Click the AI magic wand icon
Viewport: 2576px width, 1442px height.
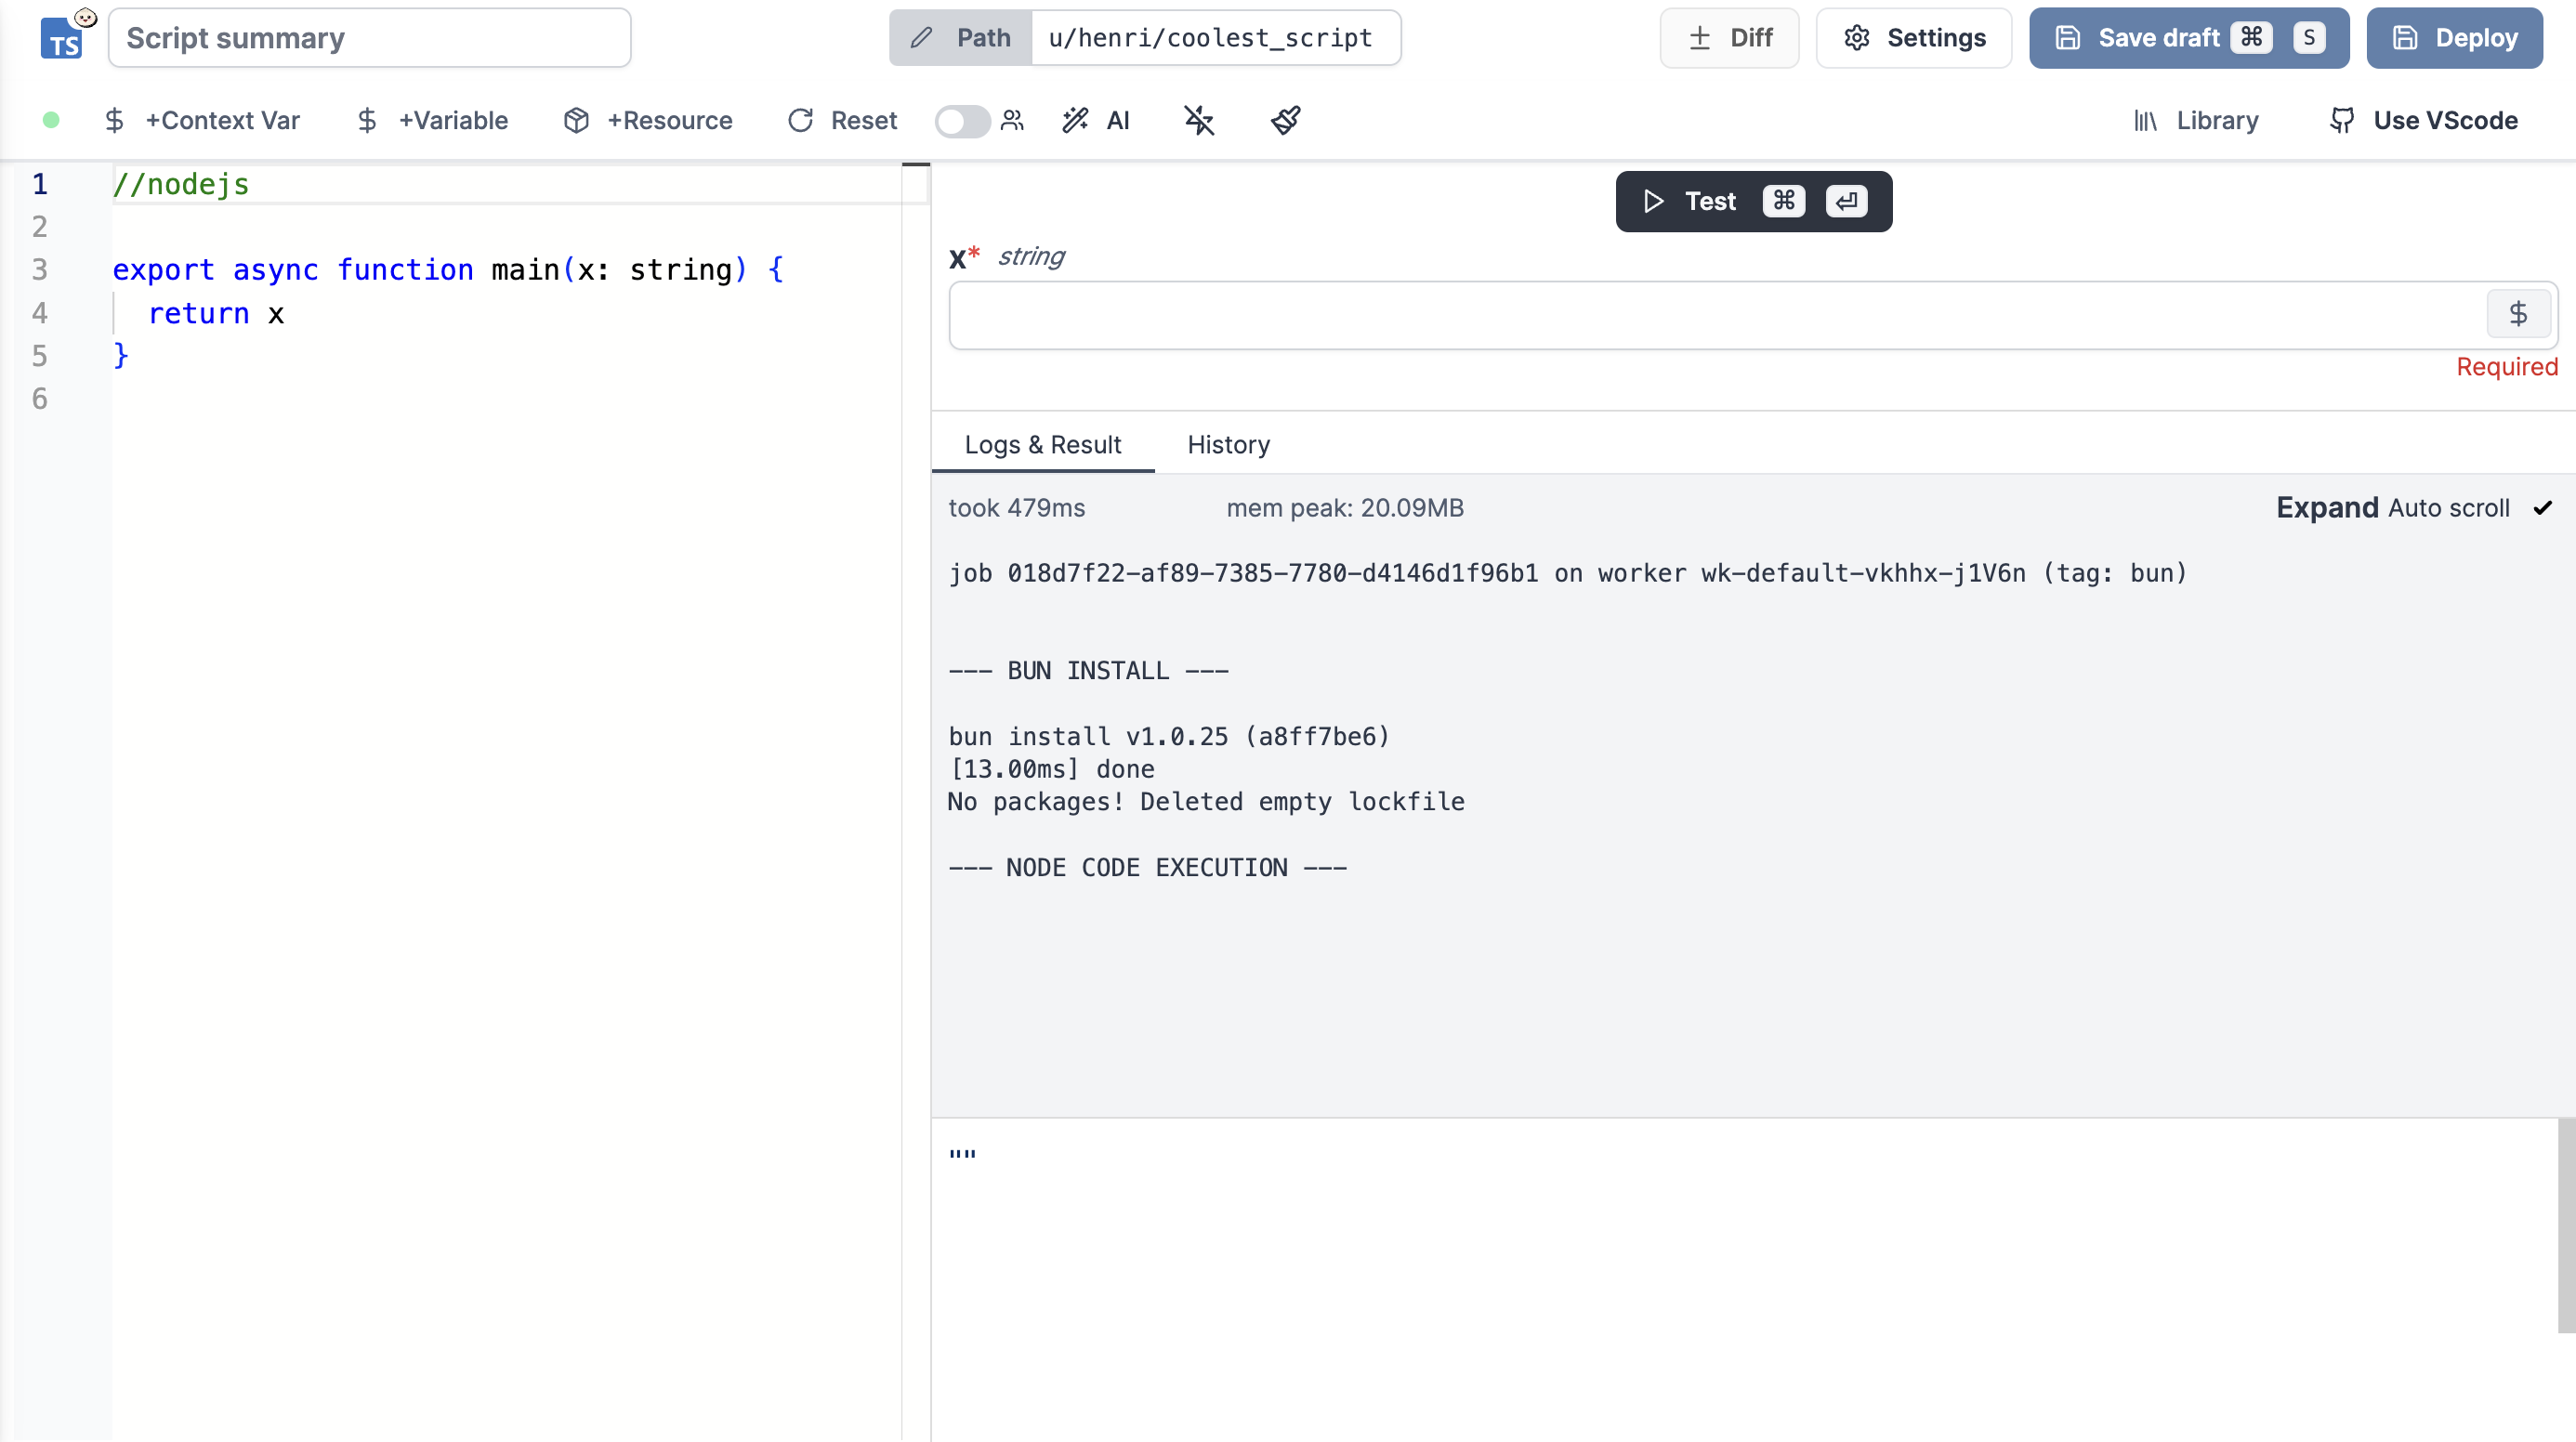tap(1076, 120)
